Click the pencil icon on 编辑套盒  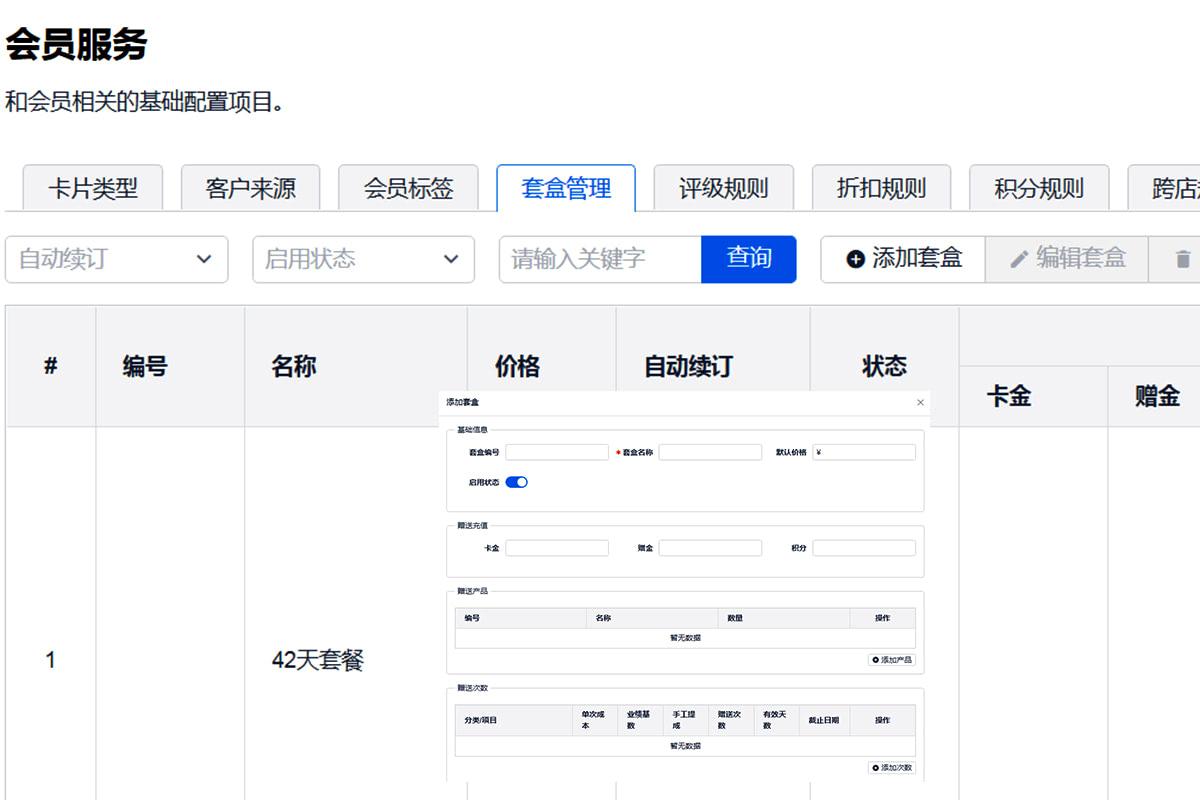click(x=1019, y=259)
